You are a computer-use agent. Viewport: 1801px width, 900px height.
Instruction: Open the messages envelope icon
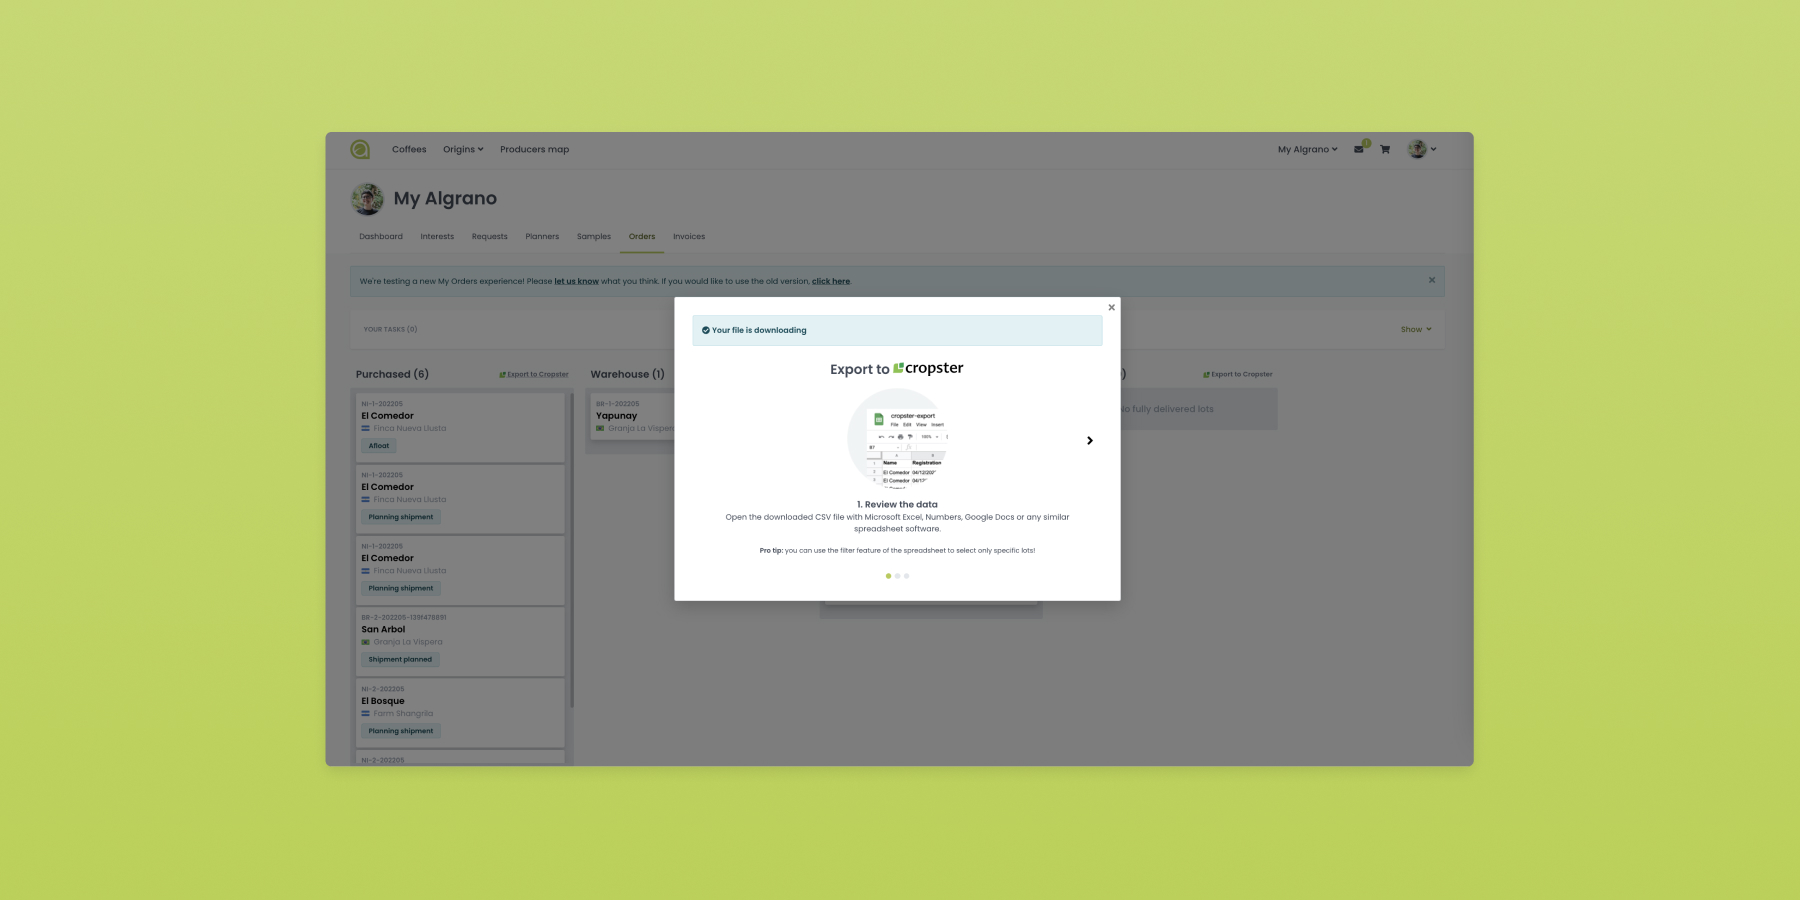[x=1359, y=149]
